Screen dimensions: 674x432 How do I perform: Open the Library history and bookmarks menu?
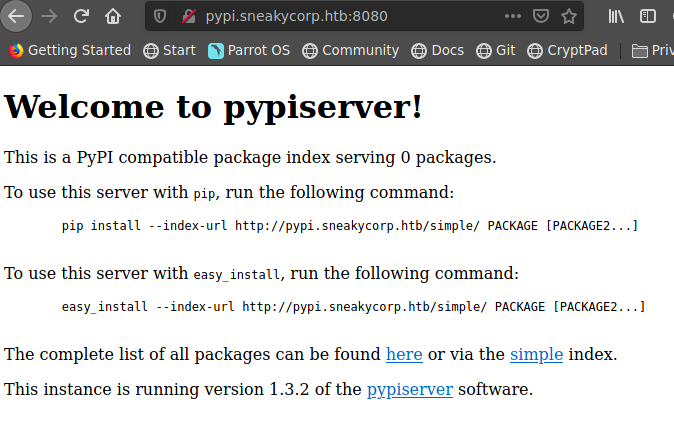[616, 16]
